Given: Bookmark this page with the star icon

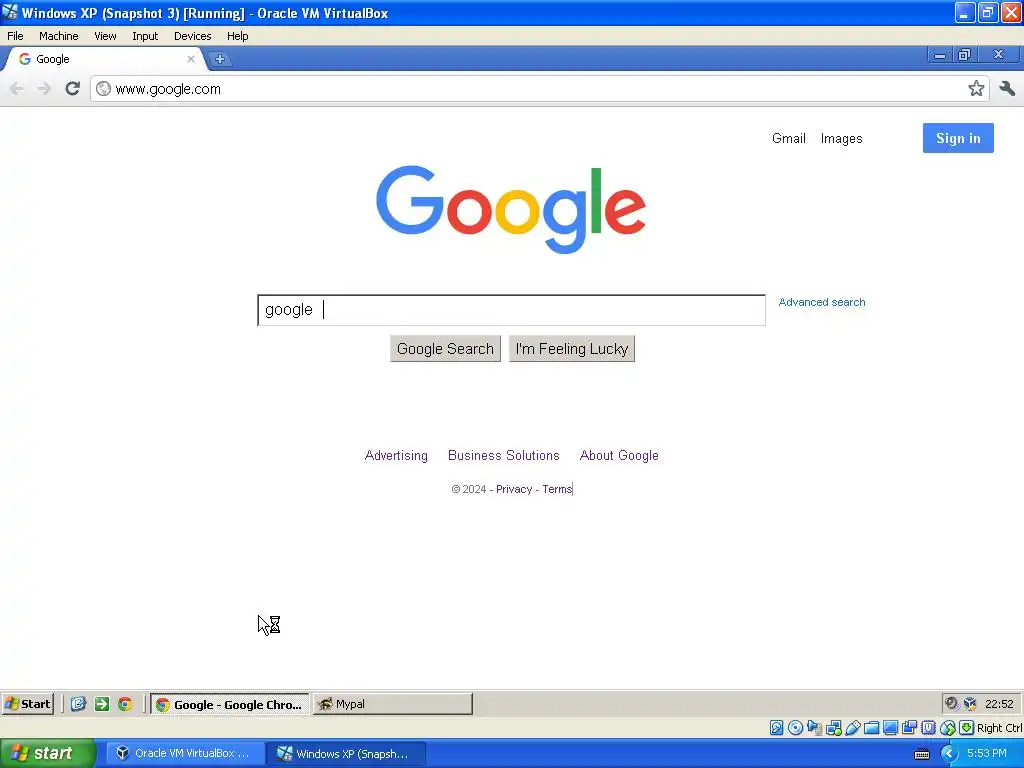Looking at the screenshot, I should pos(976,88).
